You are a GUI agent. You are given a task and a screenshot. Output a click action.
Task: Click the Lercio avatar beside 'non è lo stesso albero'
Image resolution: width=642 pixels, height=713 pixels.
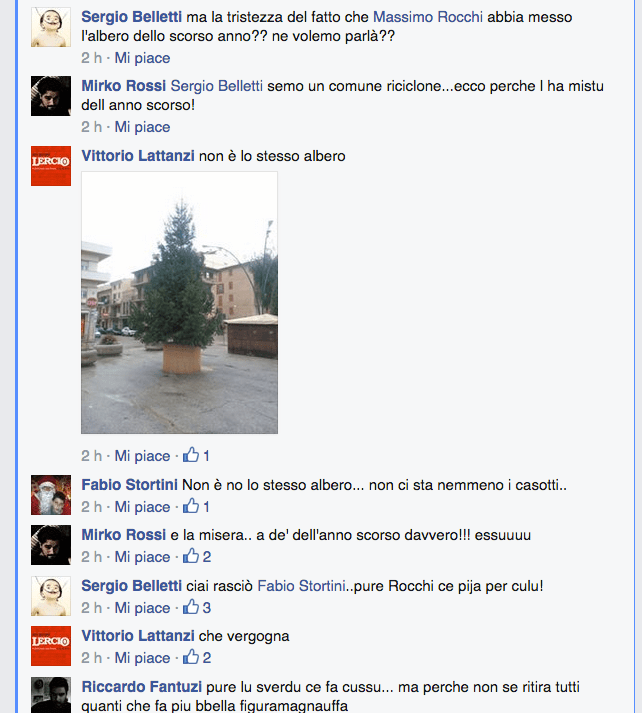51,166
